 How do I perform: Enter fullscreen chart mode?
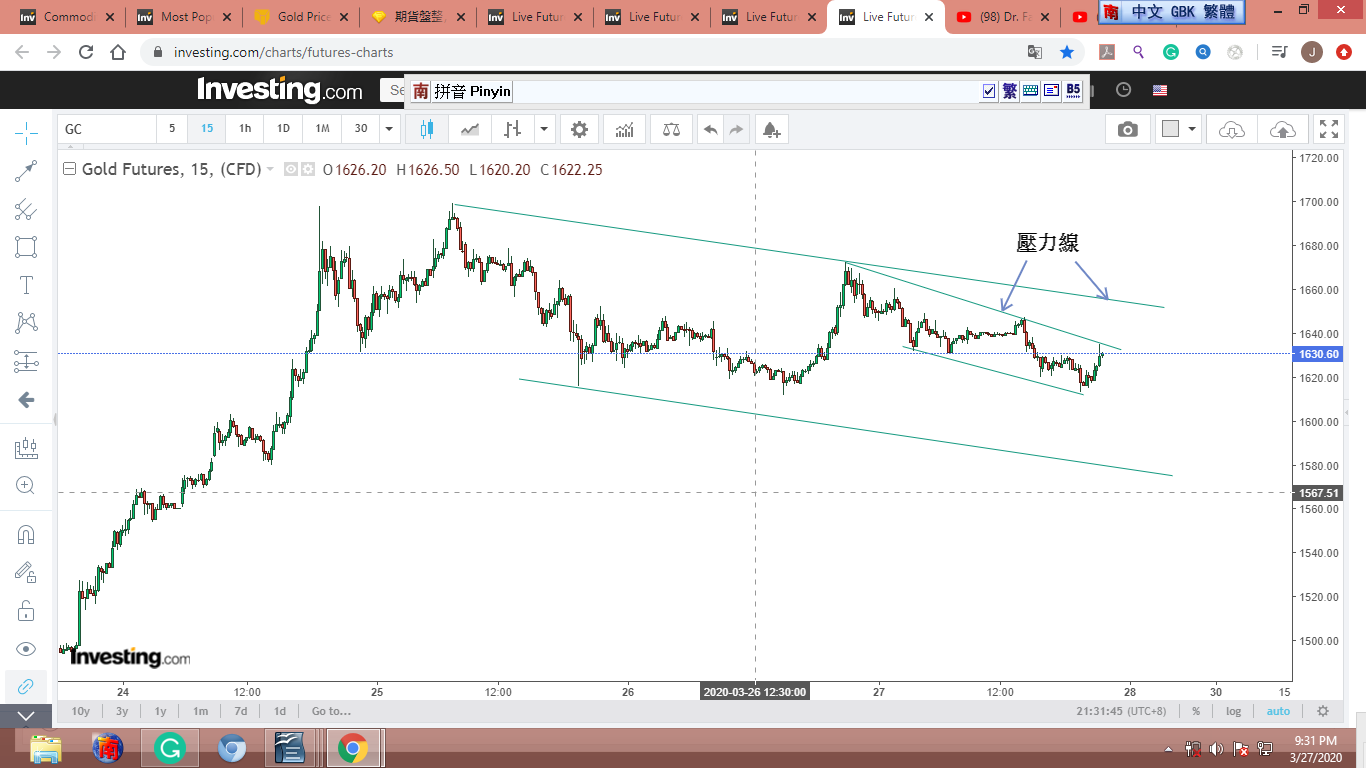pyautogui.click(x=1328, y=129)
